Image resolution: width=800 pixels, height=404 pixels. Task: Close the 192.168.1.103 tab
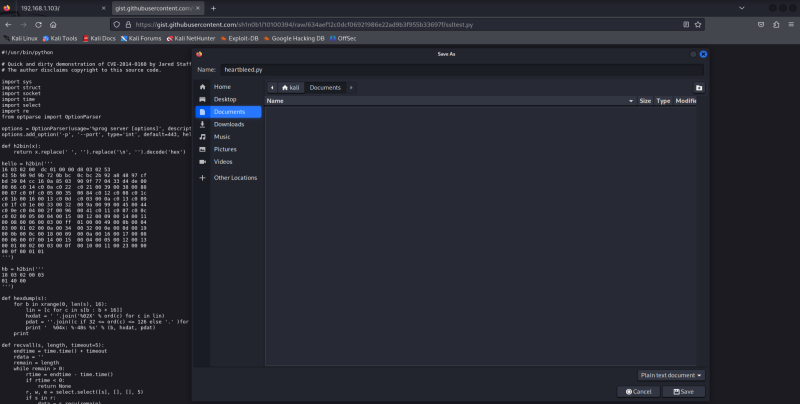click(x=104, y=8)
